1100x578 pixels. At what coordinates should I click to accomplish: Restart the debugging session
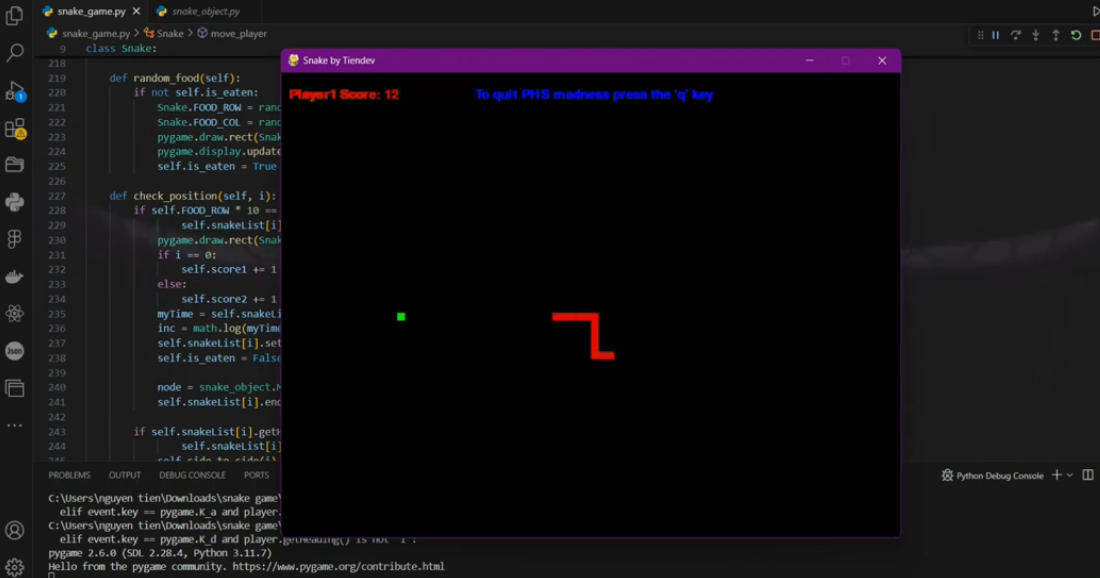click(1076, 35)
